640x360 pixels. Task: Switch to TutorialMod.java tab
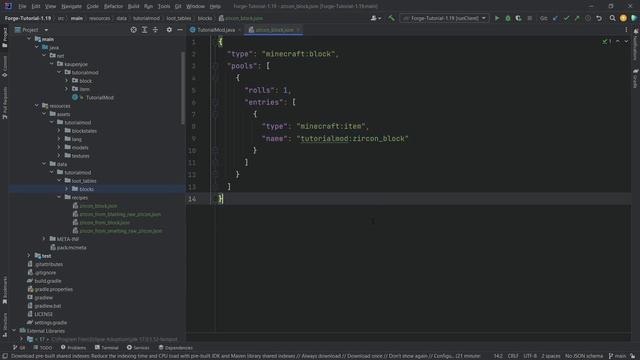[x=216, y=30]
